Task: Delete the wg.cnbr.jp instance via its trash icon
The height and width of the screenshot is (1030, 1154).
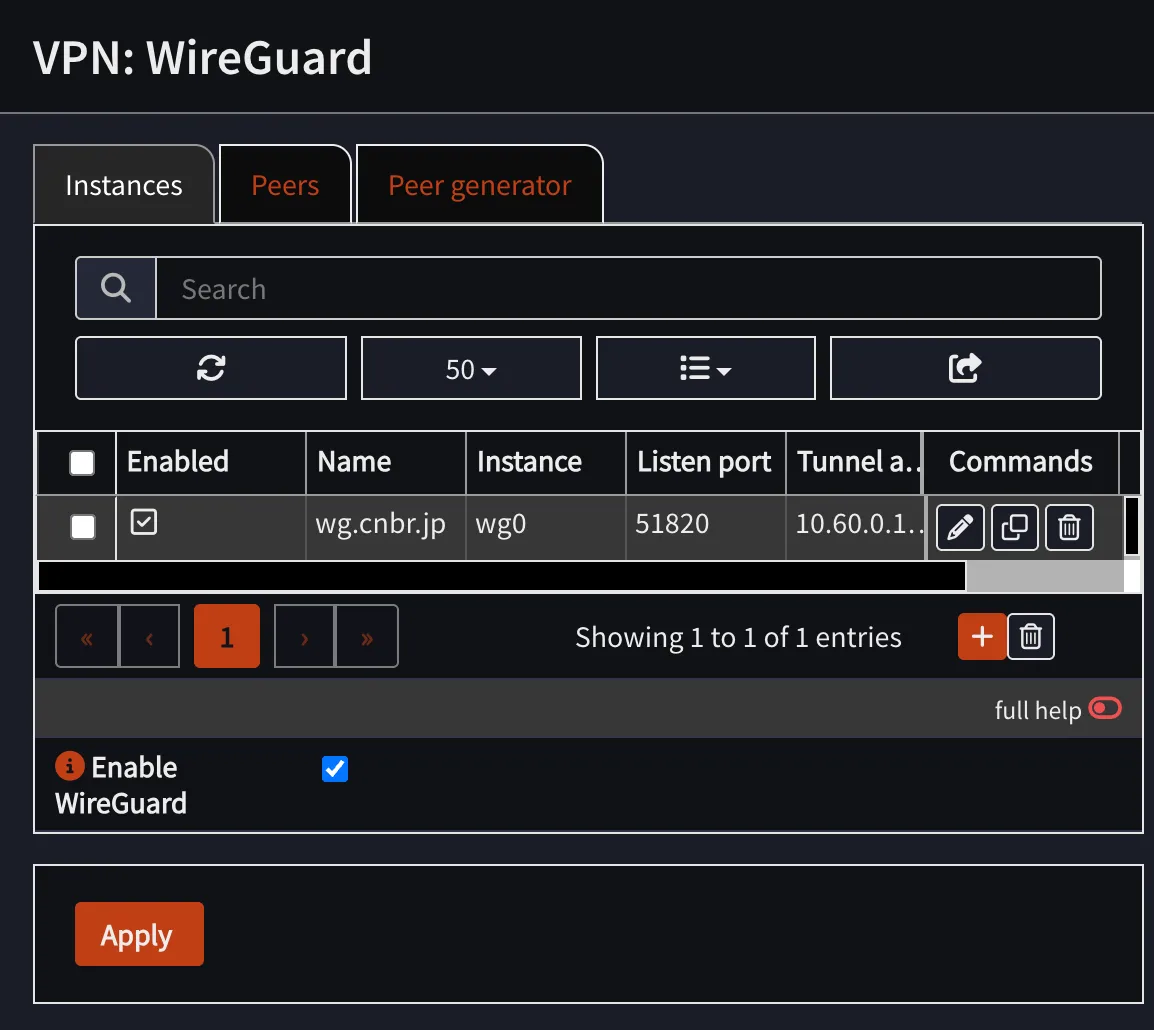Action: 1069,527
